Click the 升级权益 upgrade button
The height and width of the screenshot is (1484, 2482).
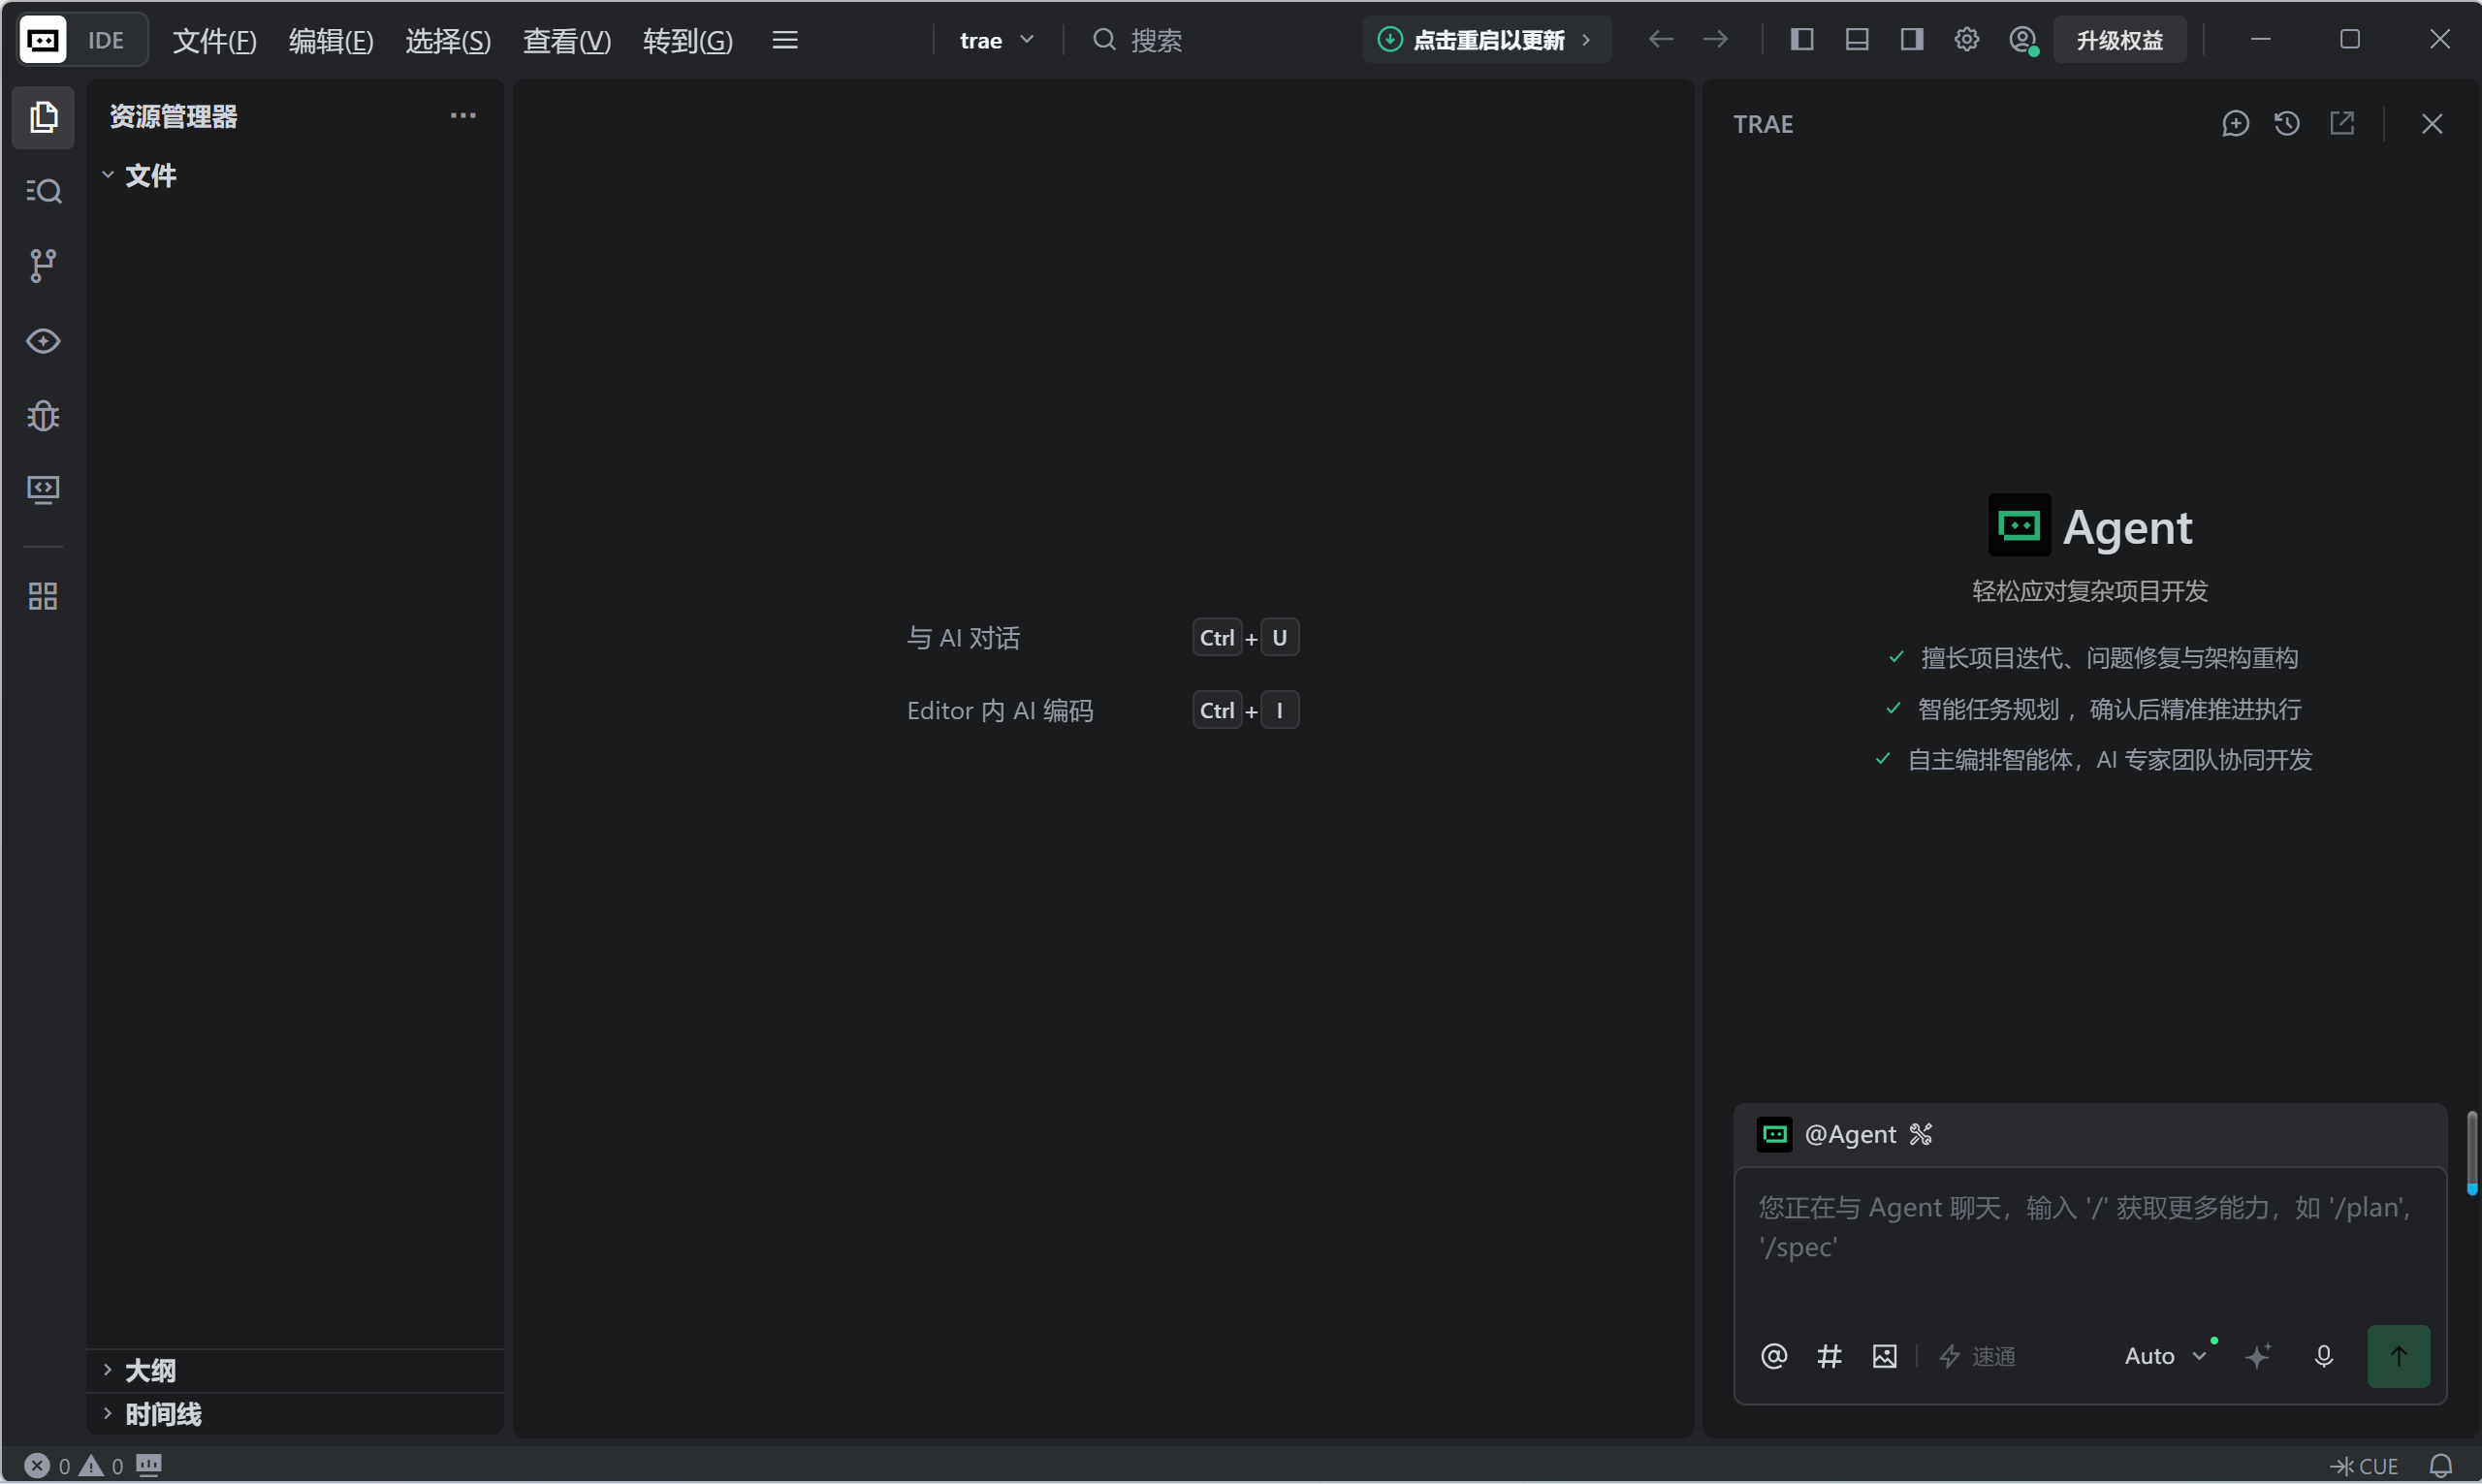(2119, 40)
